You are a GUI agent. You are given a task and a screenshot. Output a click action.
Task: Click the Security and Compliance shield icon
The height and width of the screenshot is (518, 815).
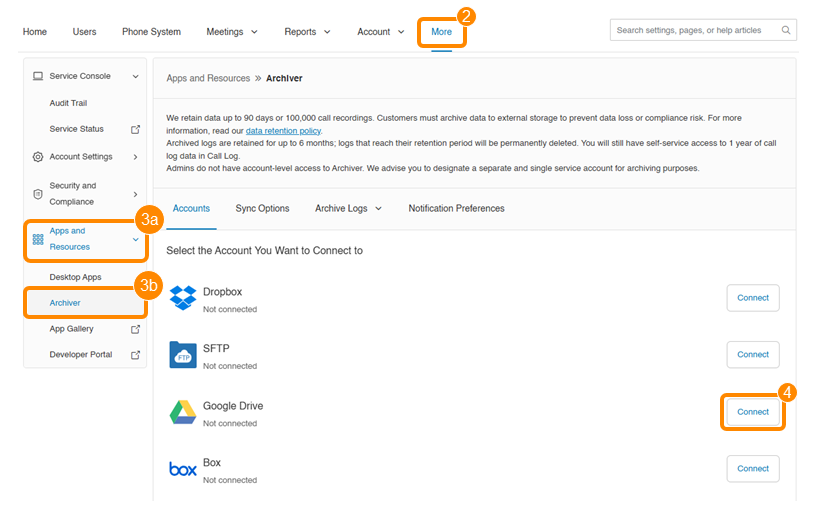click(x=38, y=193)
